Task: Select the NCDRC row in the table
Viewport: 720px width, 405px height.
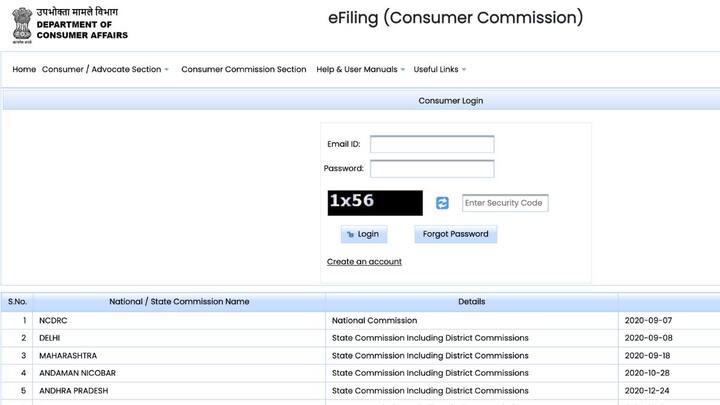Action: coord(53,321)
